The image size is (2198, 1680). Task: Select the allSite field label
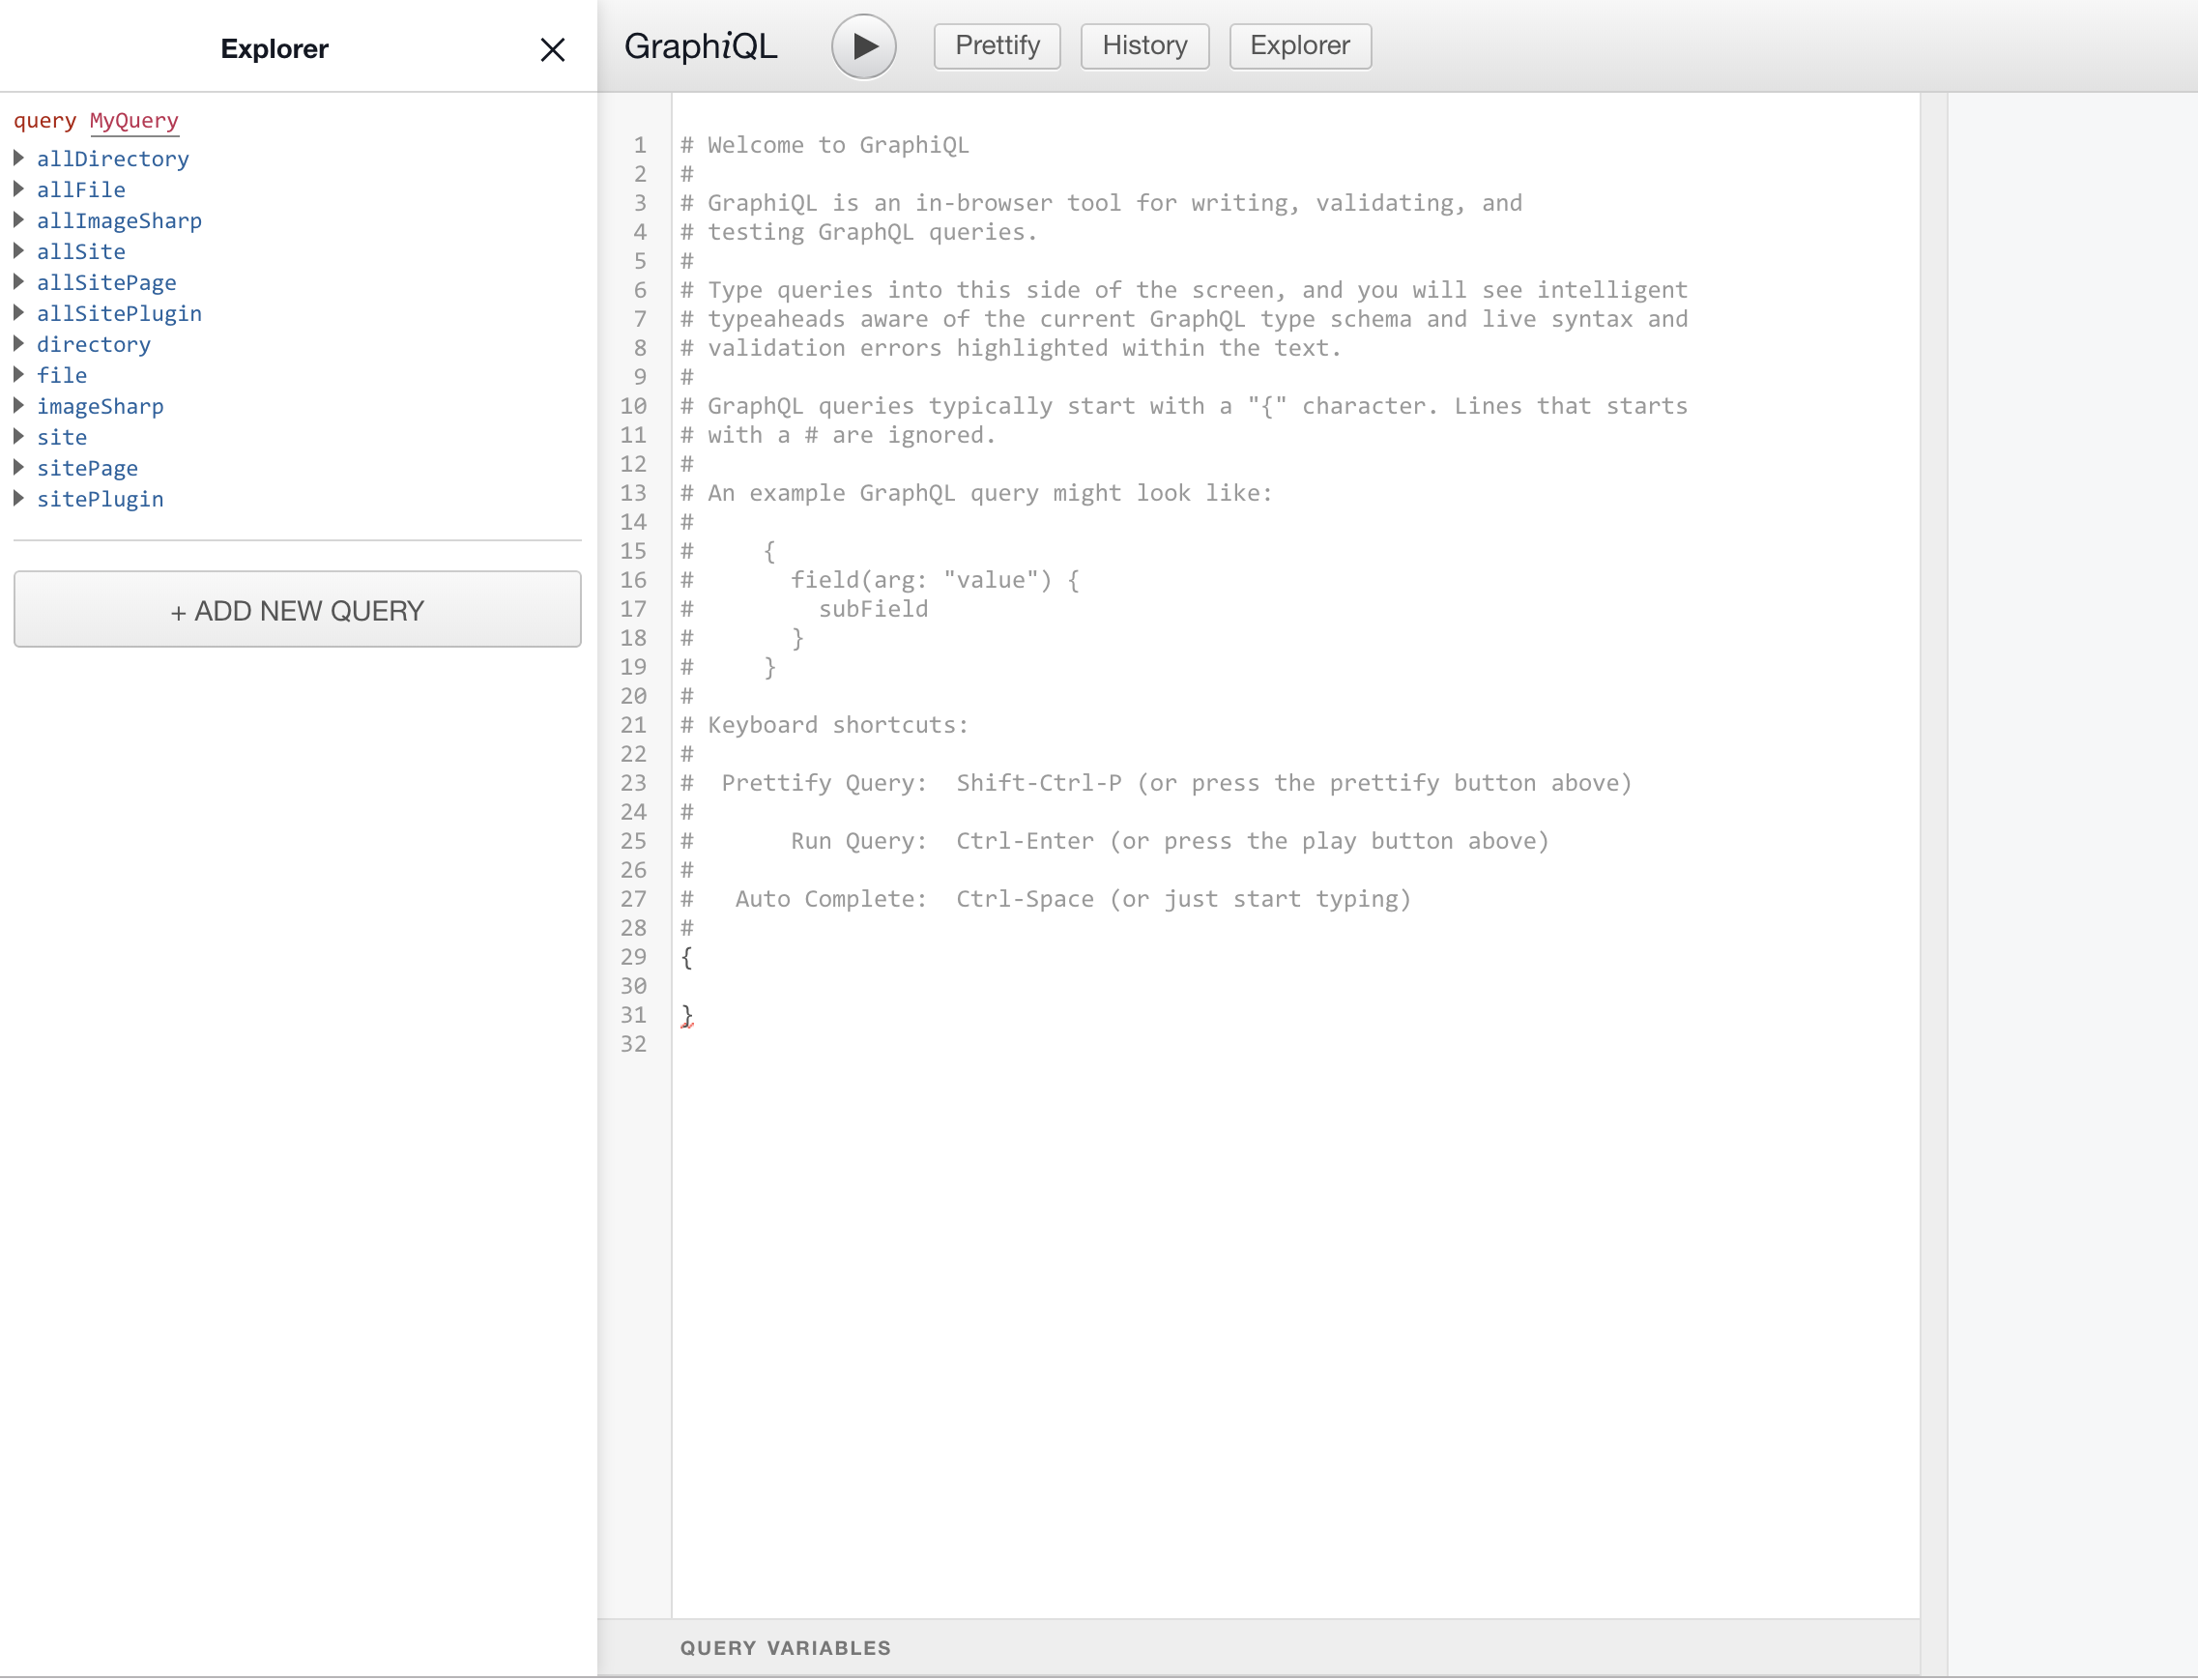click(81, 252)
